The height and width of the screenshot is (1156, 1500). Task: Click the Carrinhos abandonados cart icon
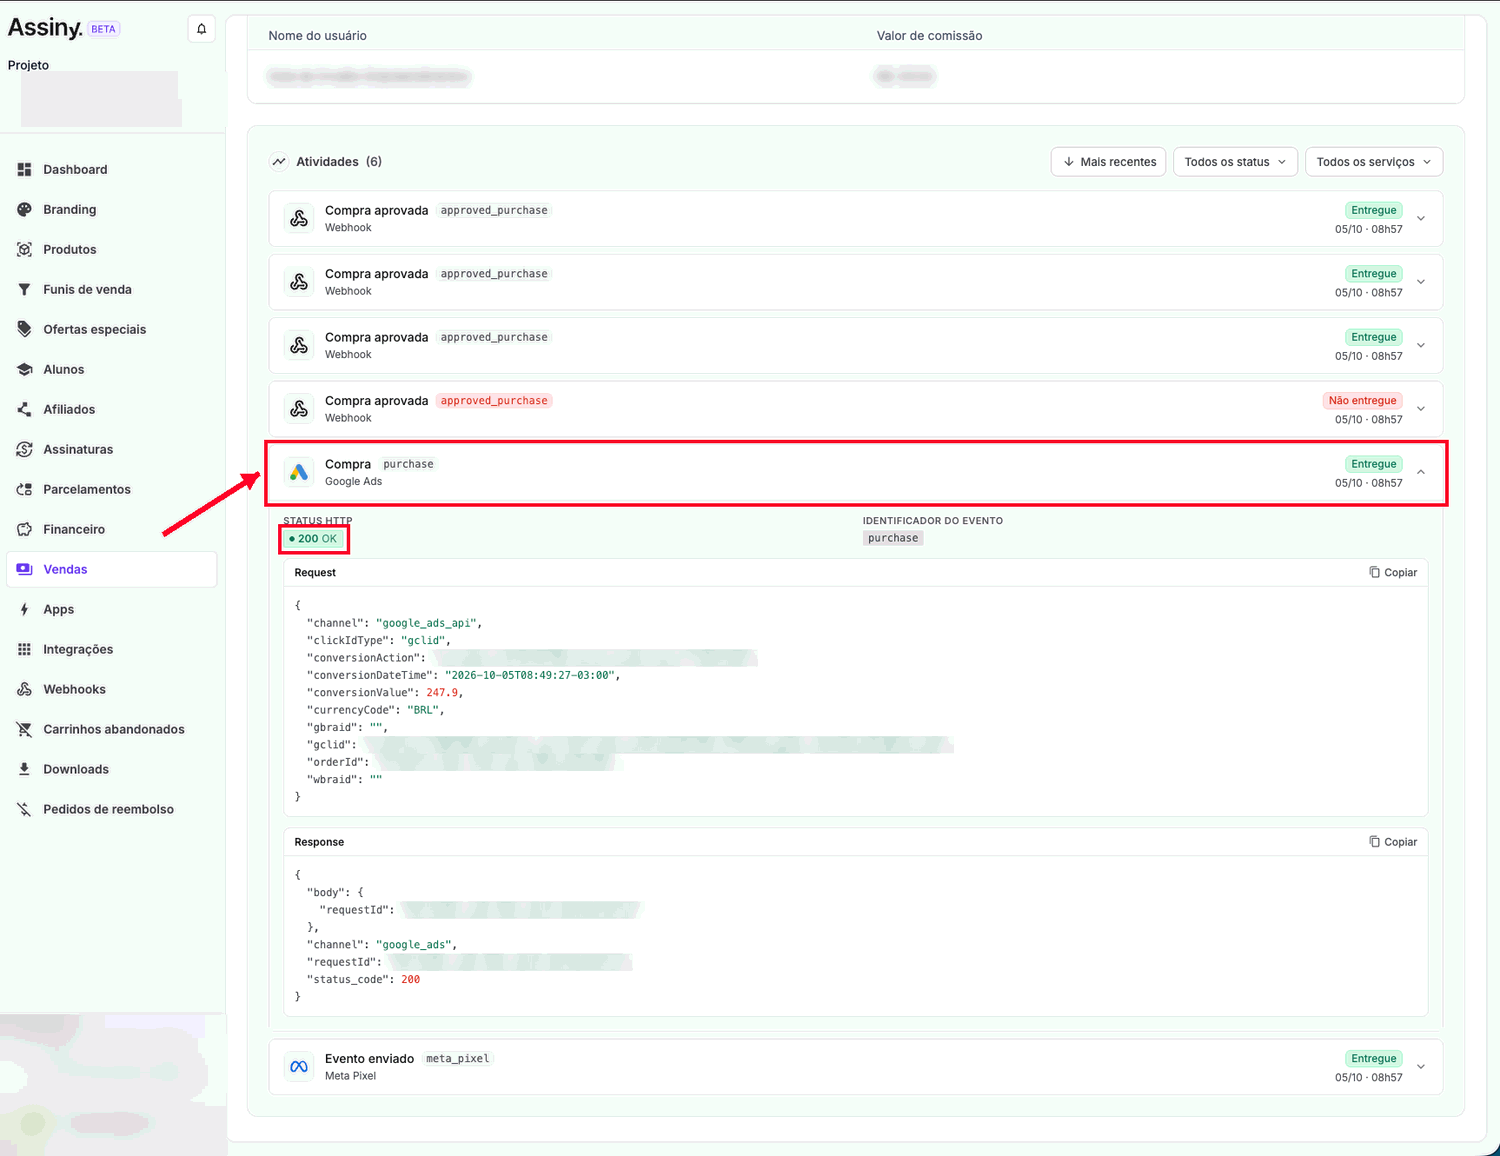24,730
